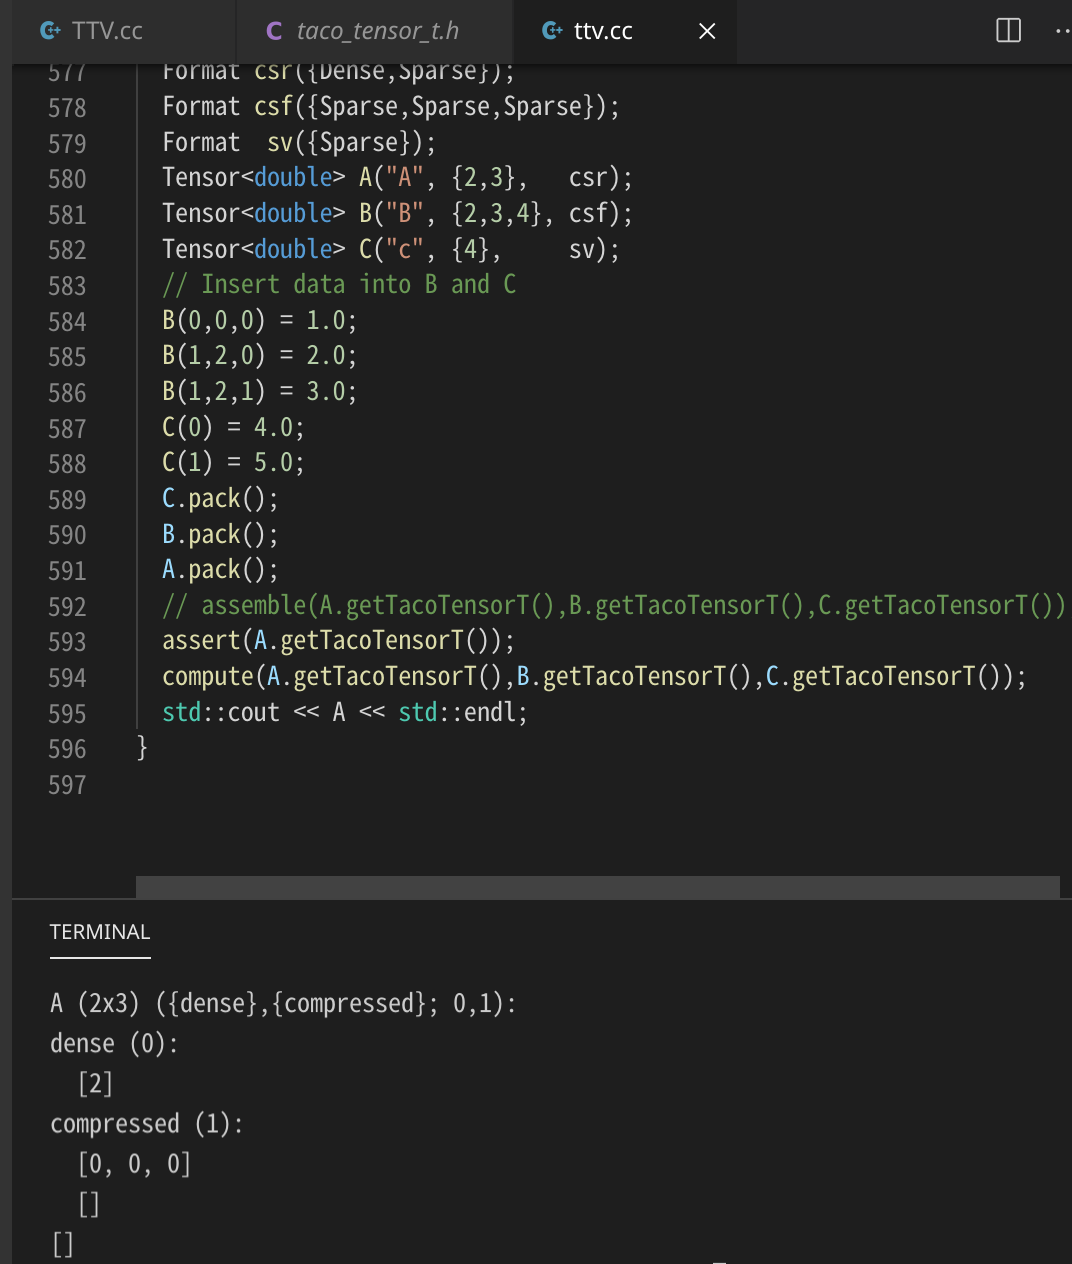Close the ttv.cc tab
Screen dimensions: 1072x1264
coord(706,31)
